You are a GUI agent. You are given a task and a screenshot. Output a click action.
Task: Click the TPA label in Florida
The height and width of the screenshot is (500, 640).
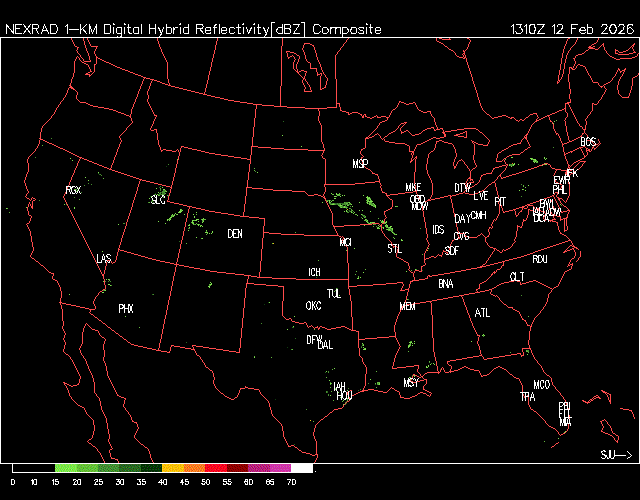tap(528, 397)
